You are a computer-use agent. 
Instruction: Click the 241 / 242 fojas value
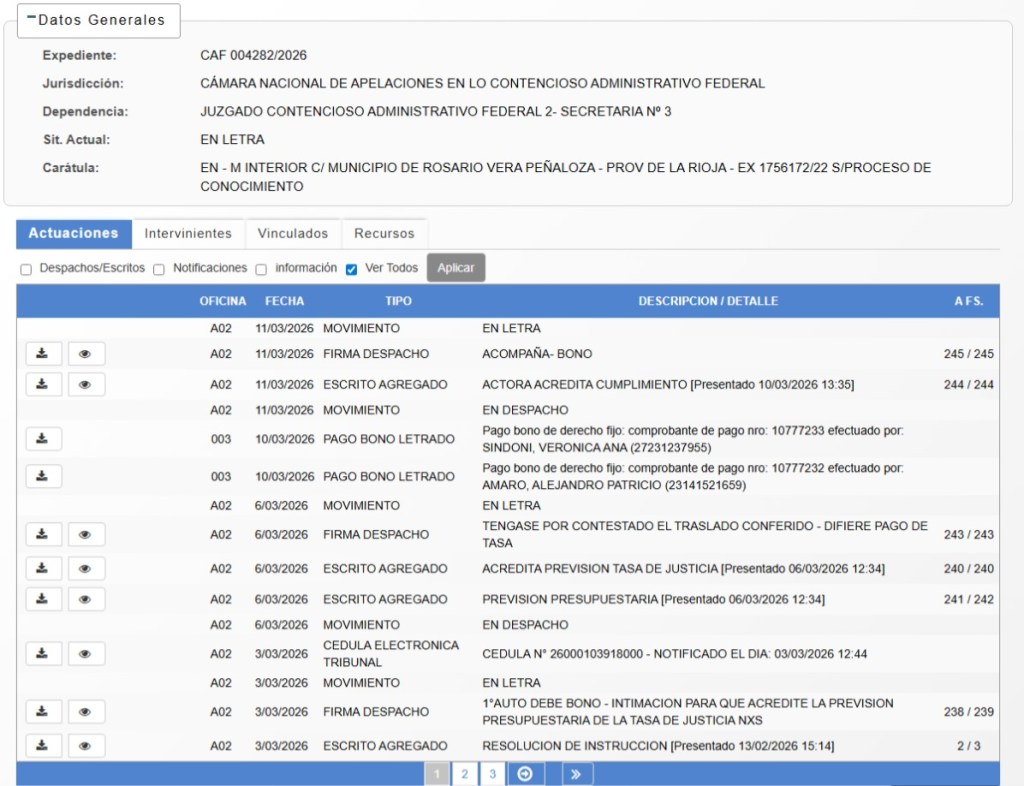[x=968, y=599]
